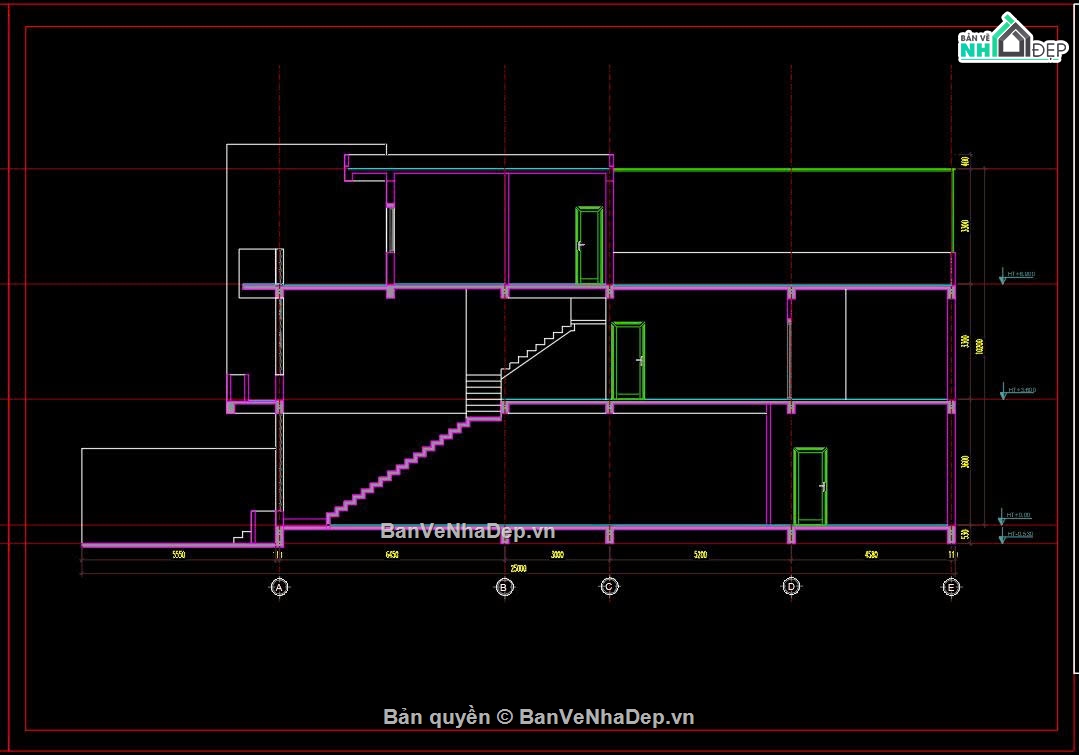The width and height of the screenshot is (1079, 755).
Task: Click the BanVeNhaDep.vn watermark on the drawing
Action: (x=467, y=531)
